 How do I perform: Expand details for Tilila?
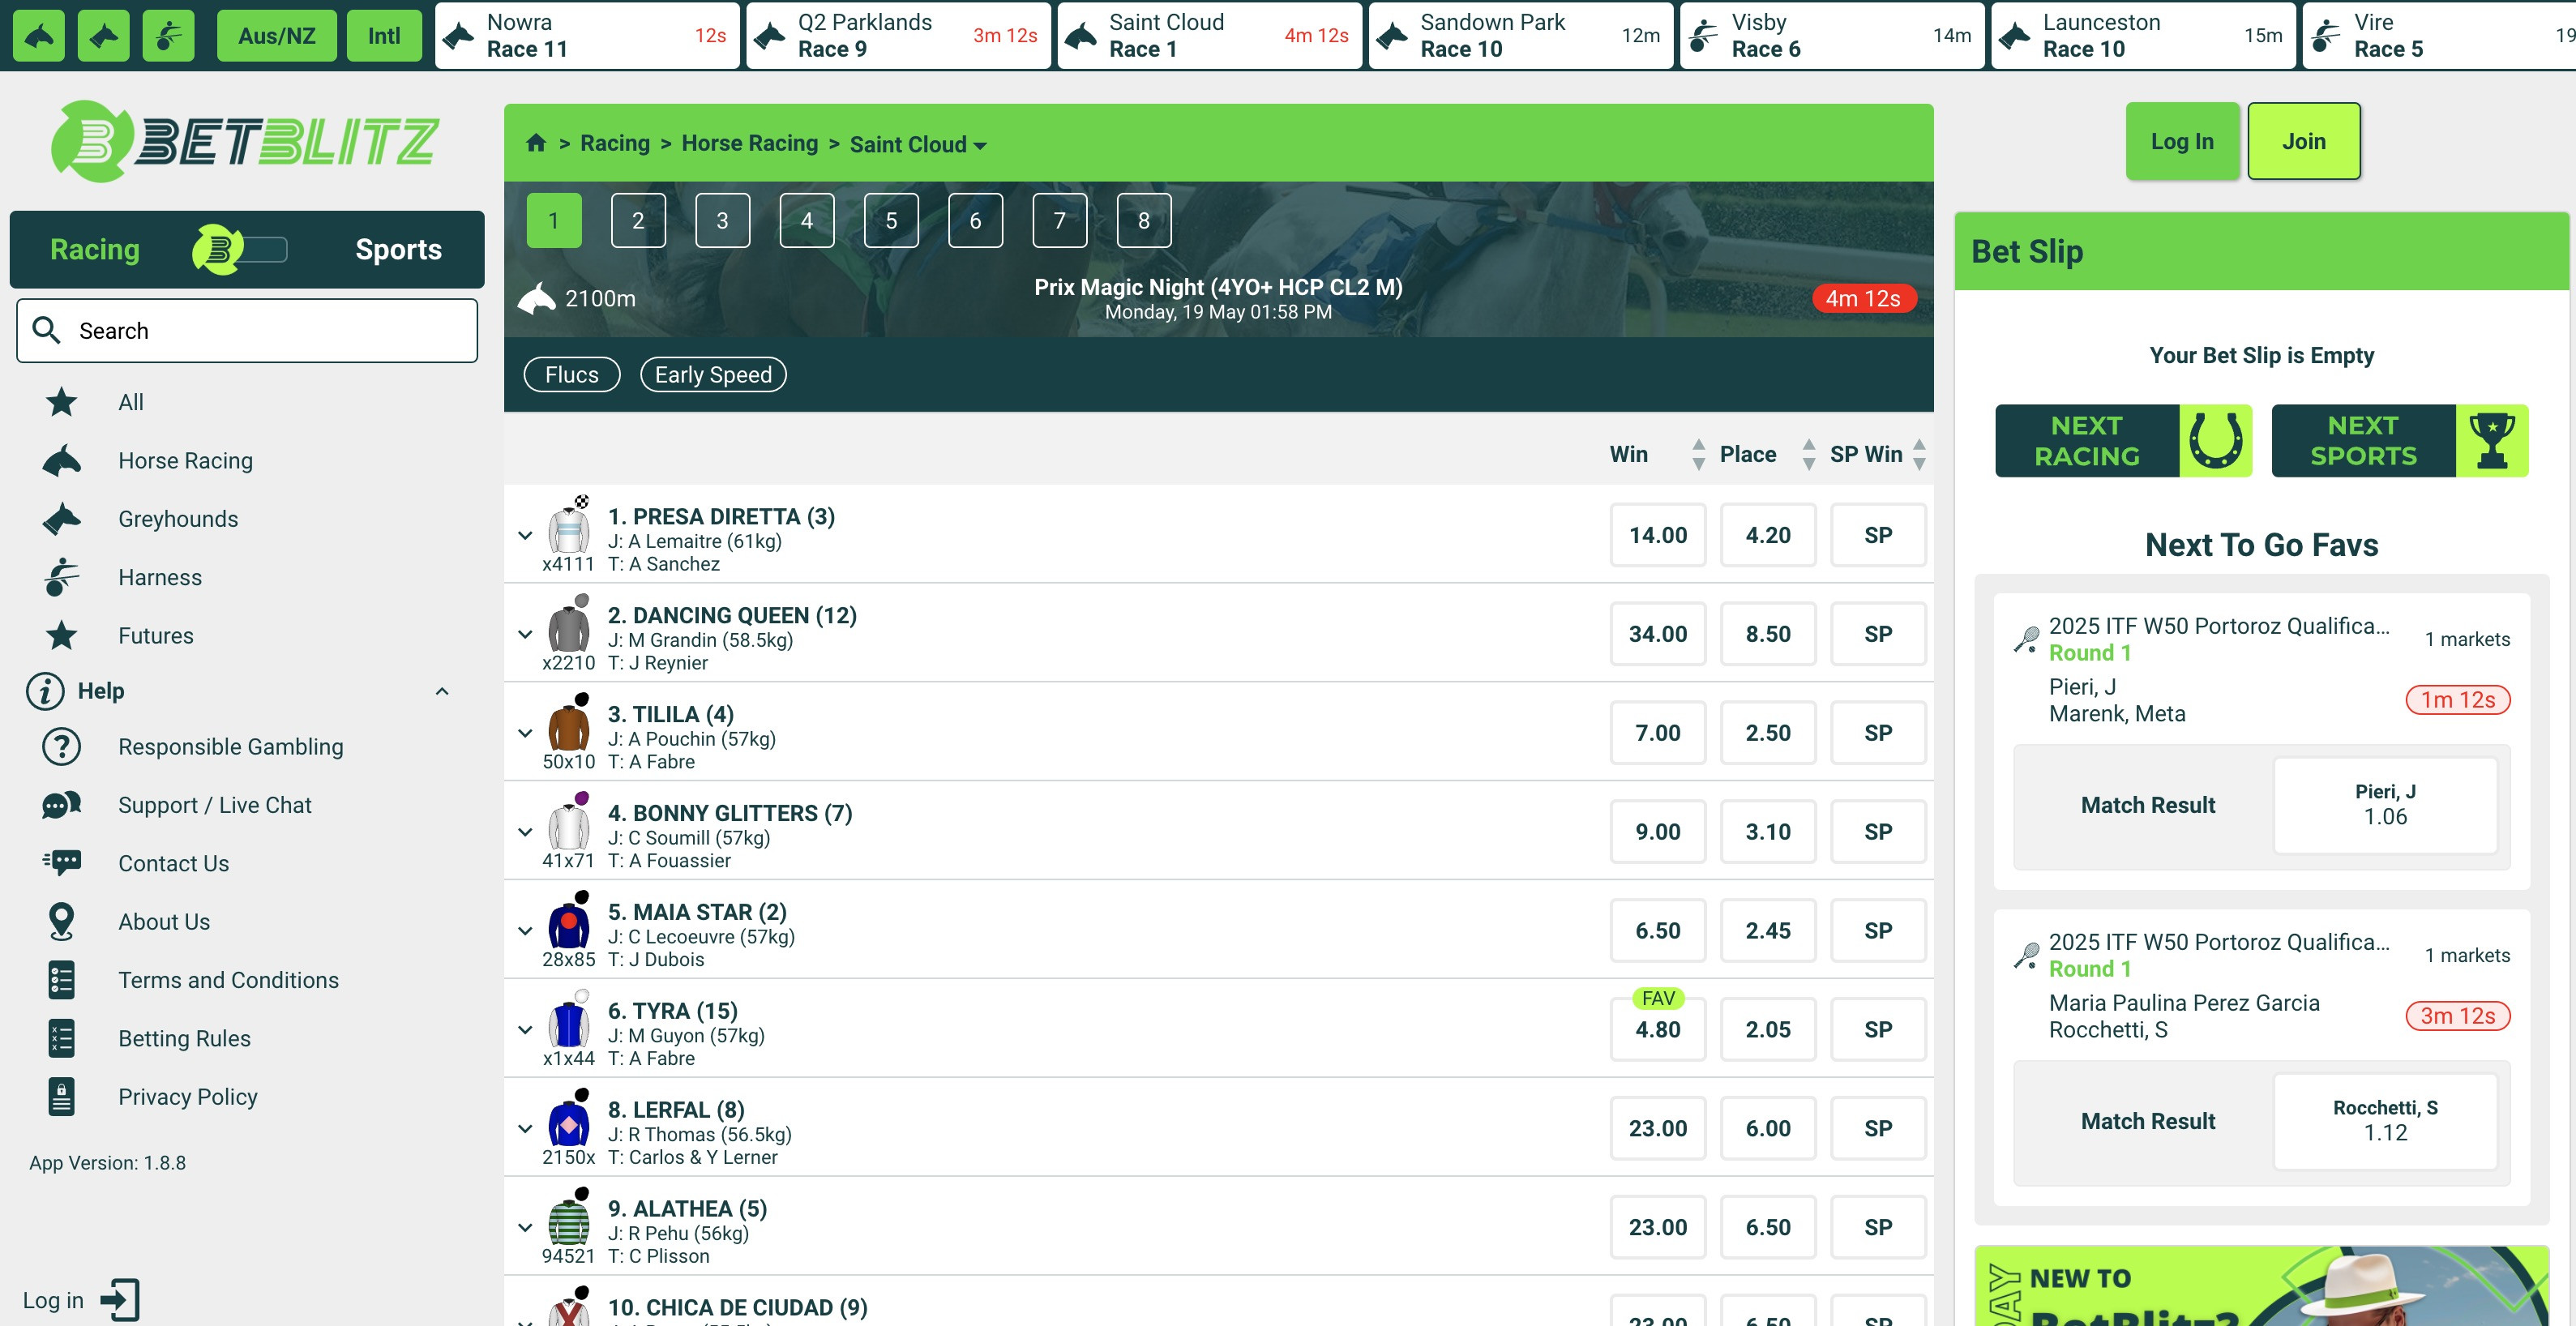525,733
